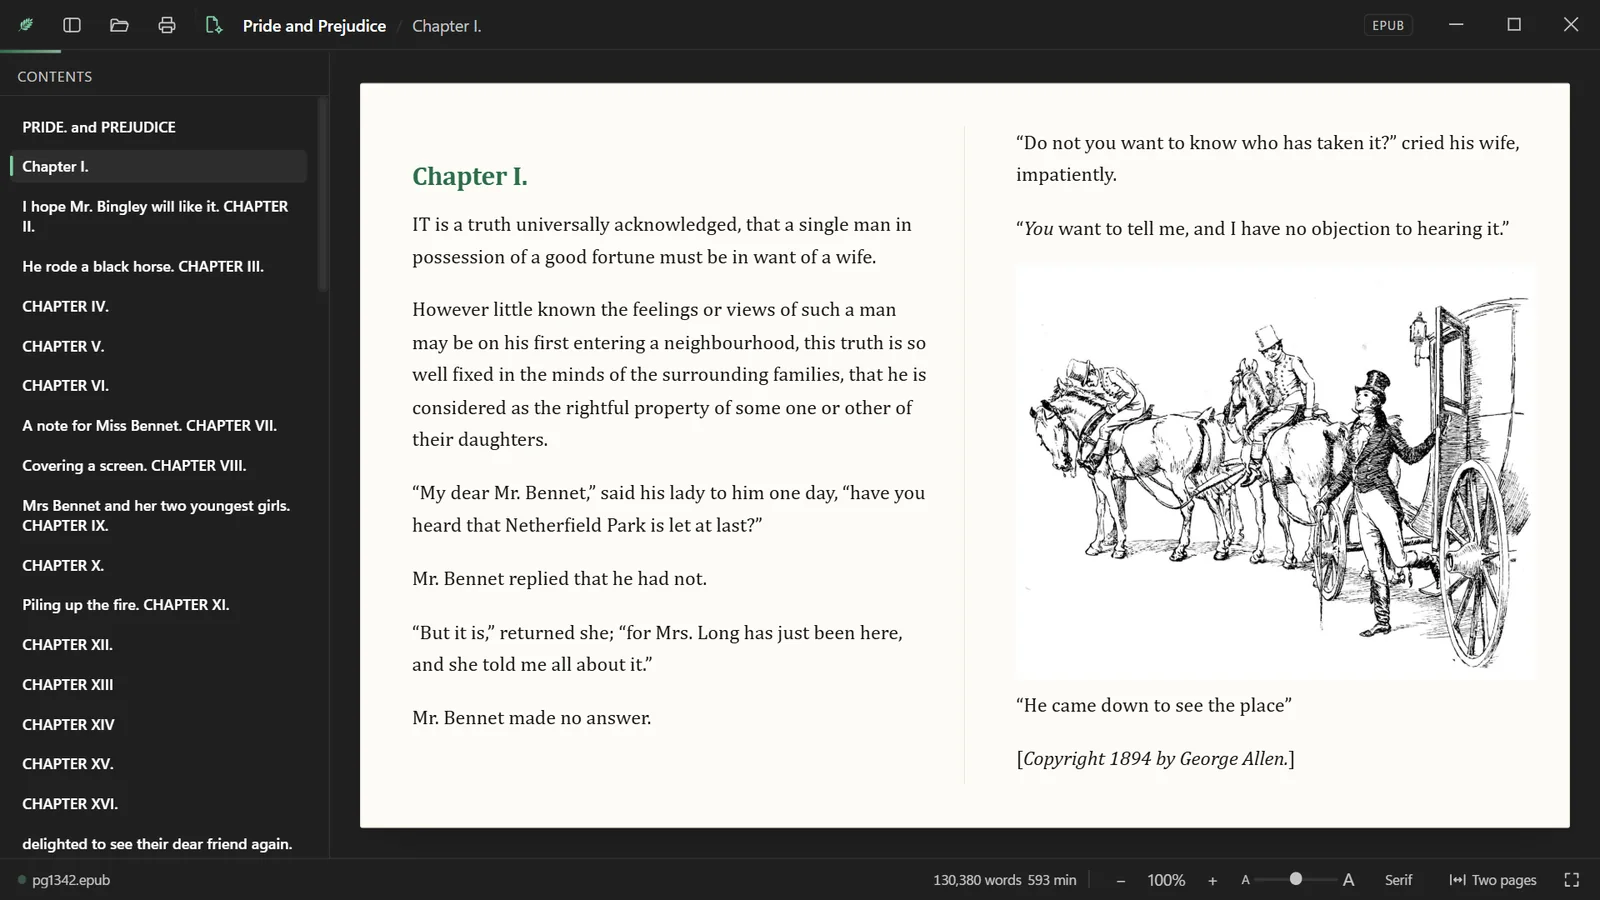Click the small A font size icon

(1245, 880)
